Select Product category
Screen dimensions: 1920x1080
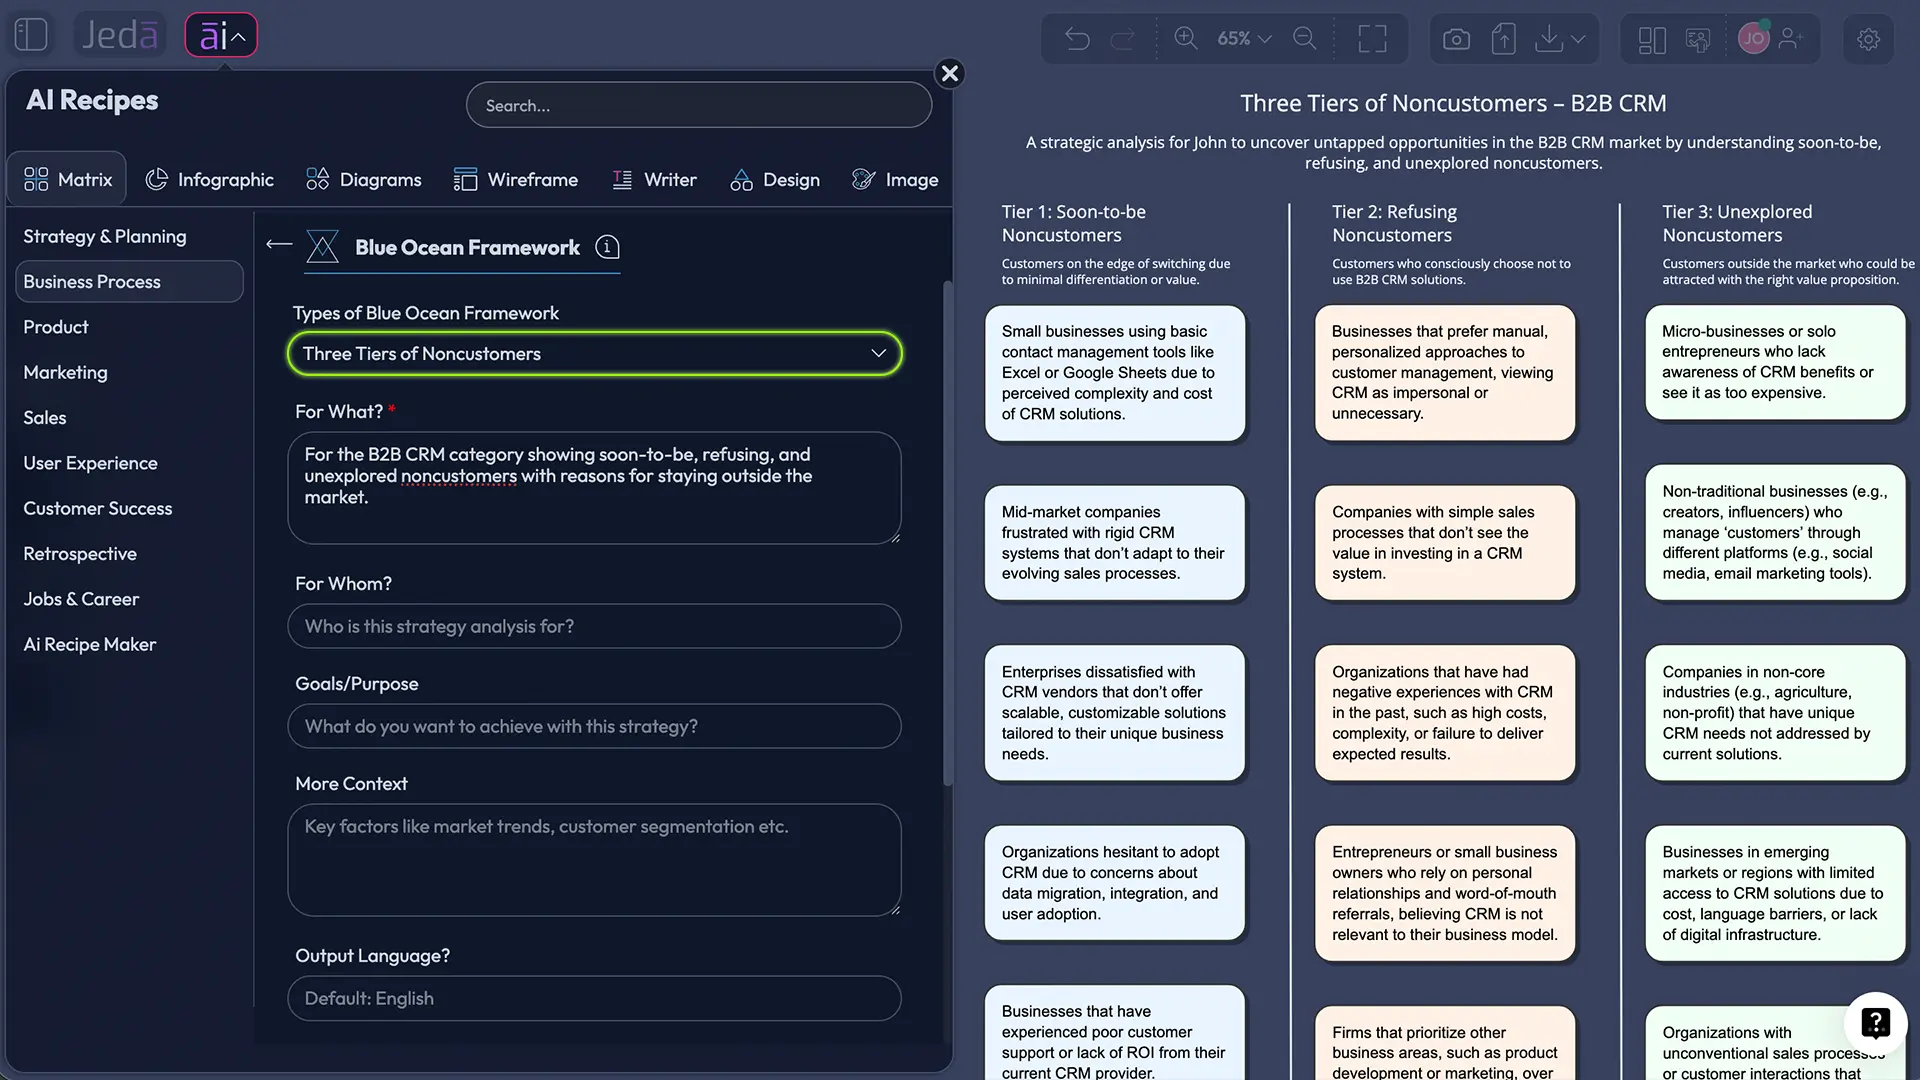click(x=56, y=327)
